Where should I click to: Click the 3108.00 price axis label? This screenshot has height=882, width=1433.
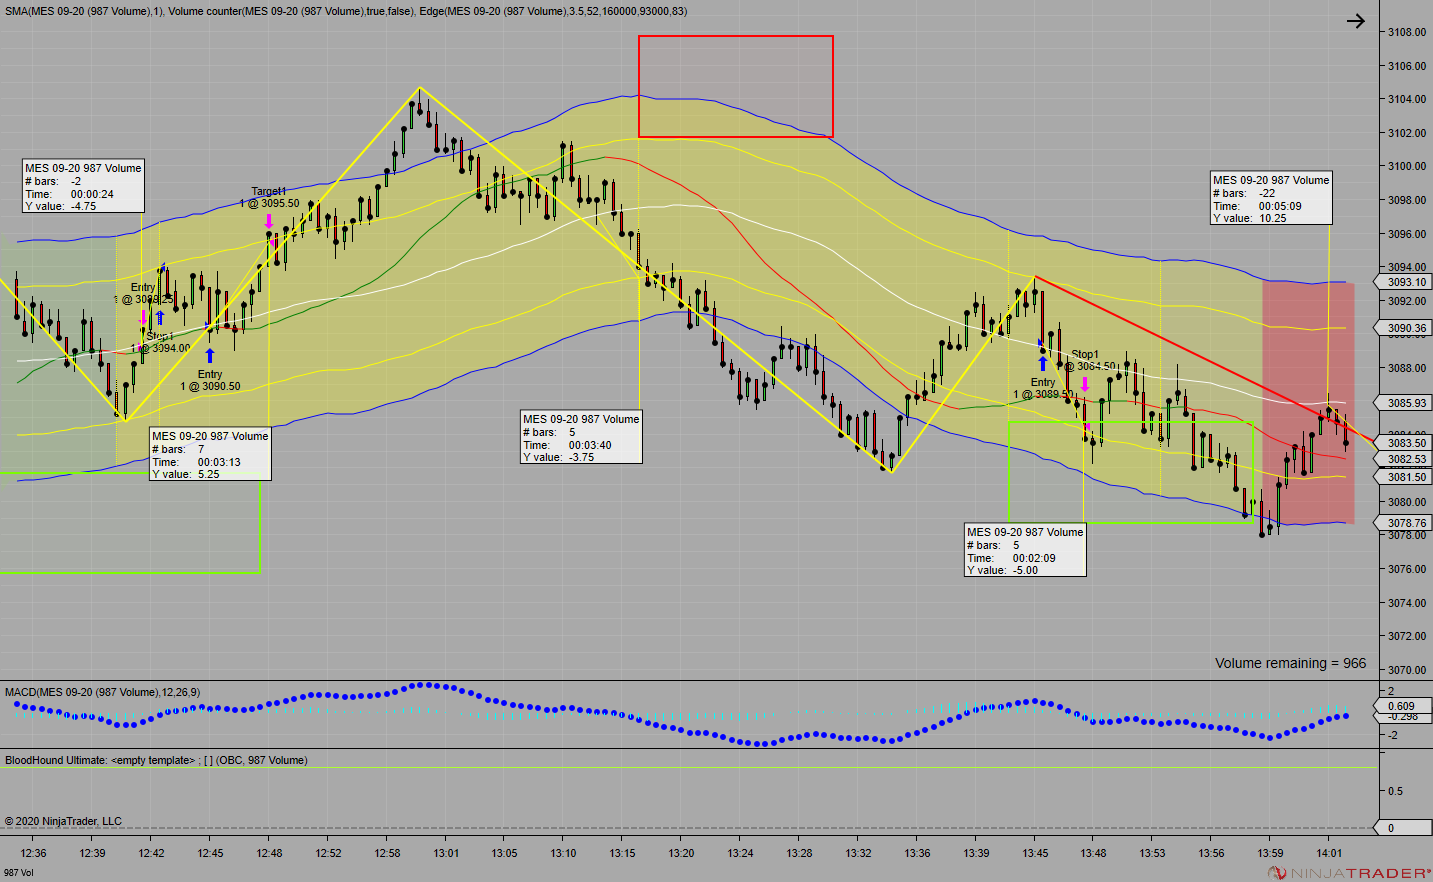pos(1406,32)
